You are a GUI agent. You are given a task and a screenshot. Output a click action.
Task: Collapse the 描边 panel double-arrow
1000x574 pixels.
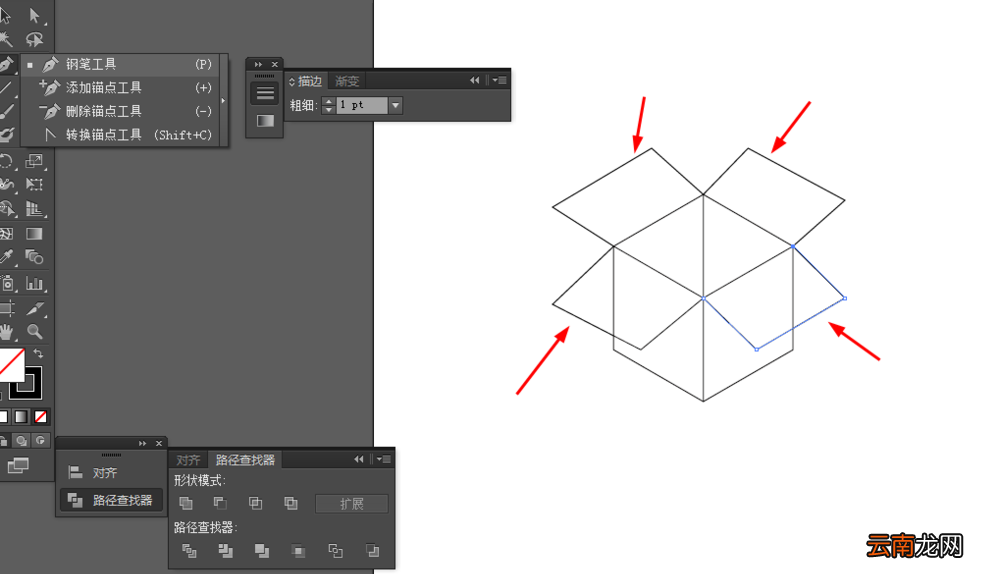point(474,80)
